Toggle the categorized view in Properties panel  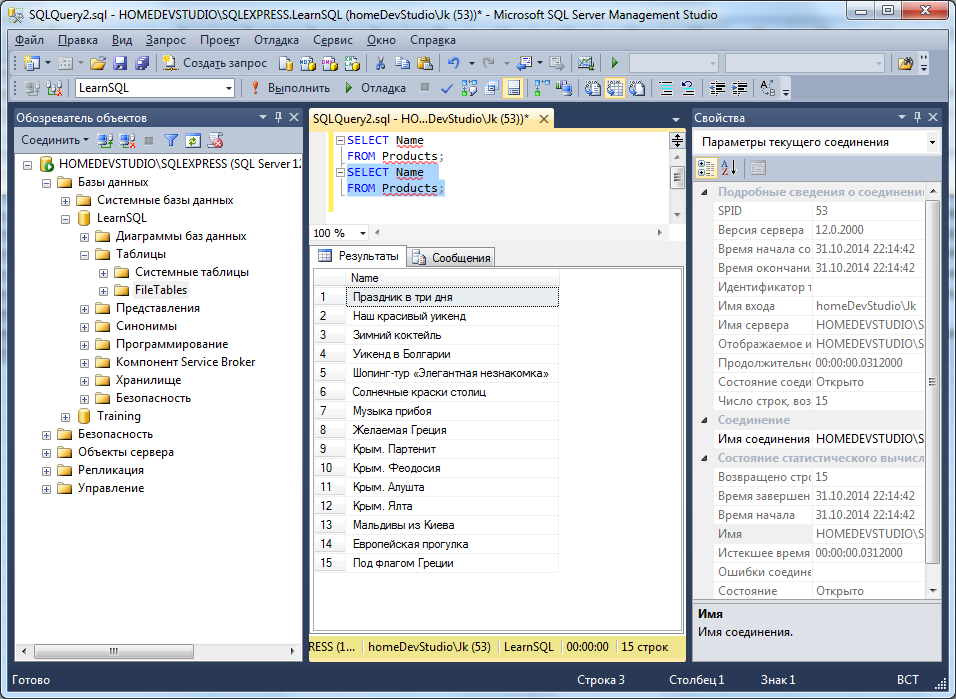(706, 168)
